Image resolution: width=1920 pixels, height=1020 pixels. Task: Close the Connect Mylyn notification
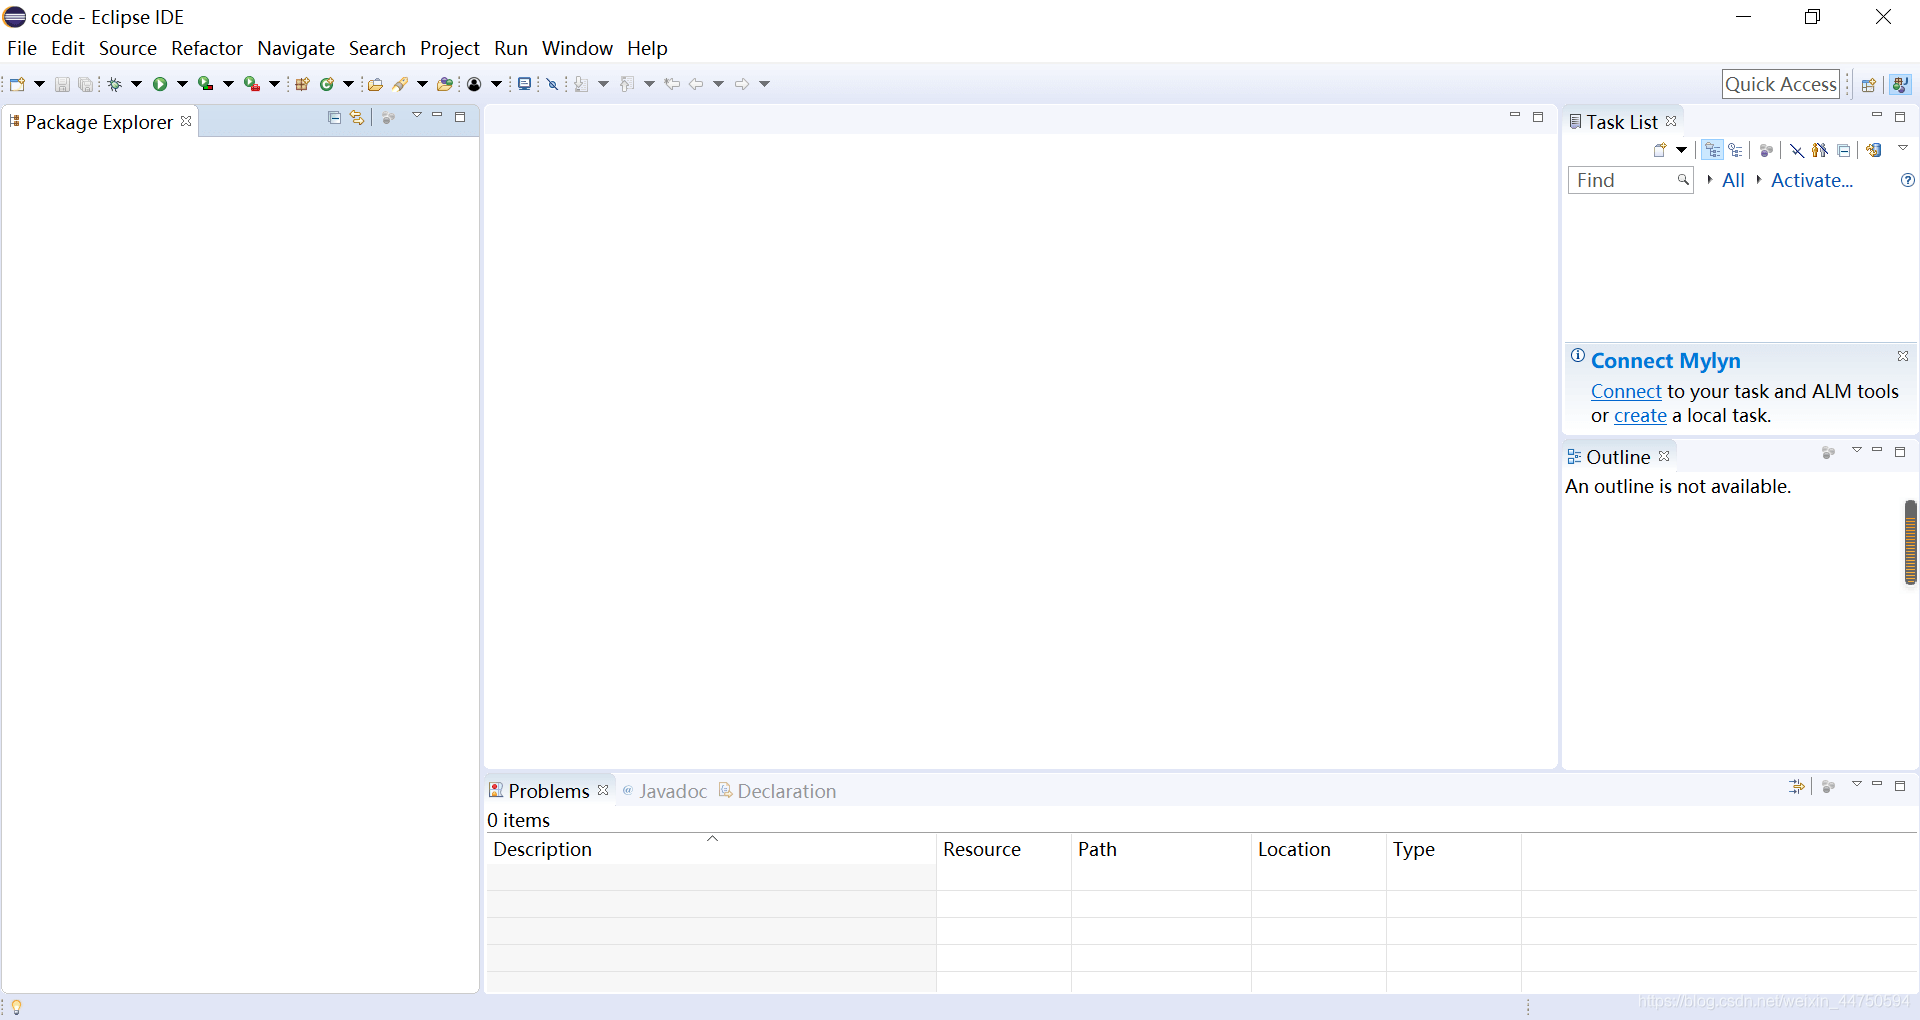1903,356
